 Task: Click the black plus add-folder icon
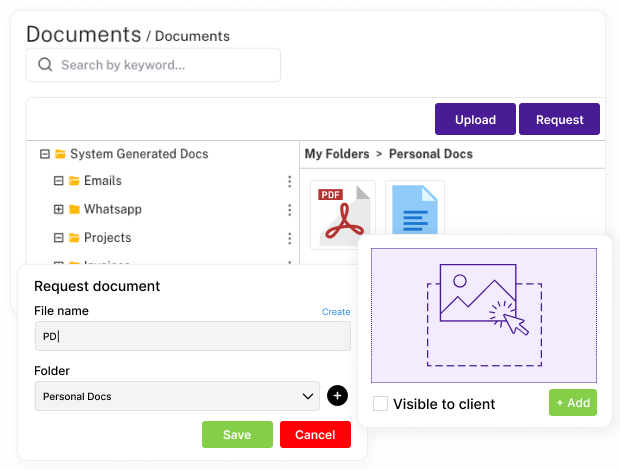click(x=337, y=396)
